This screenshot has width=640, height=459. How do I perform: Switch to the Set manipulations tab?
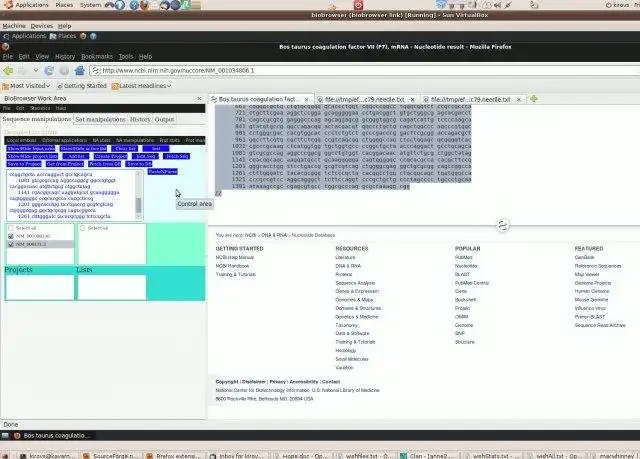pyautogui.click(x=100, y=120)
